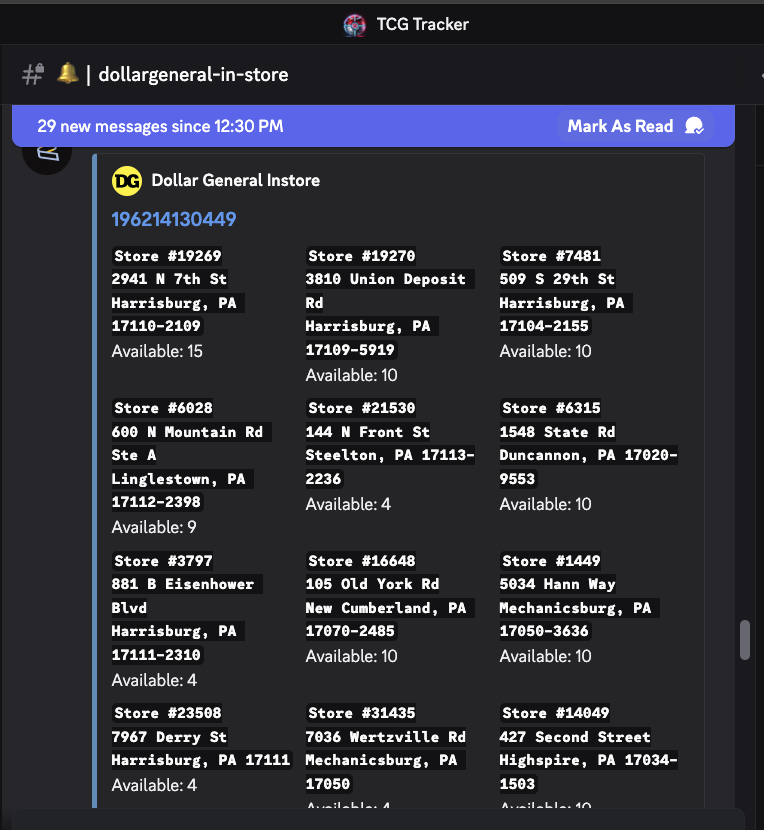Select Store #19269 heading
The width and height of the screenshot is (764, 830).
(168, 256)
